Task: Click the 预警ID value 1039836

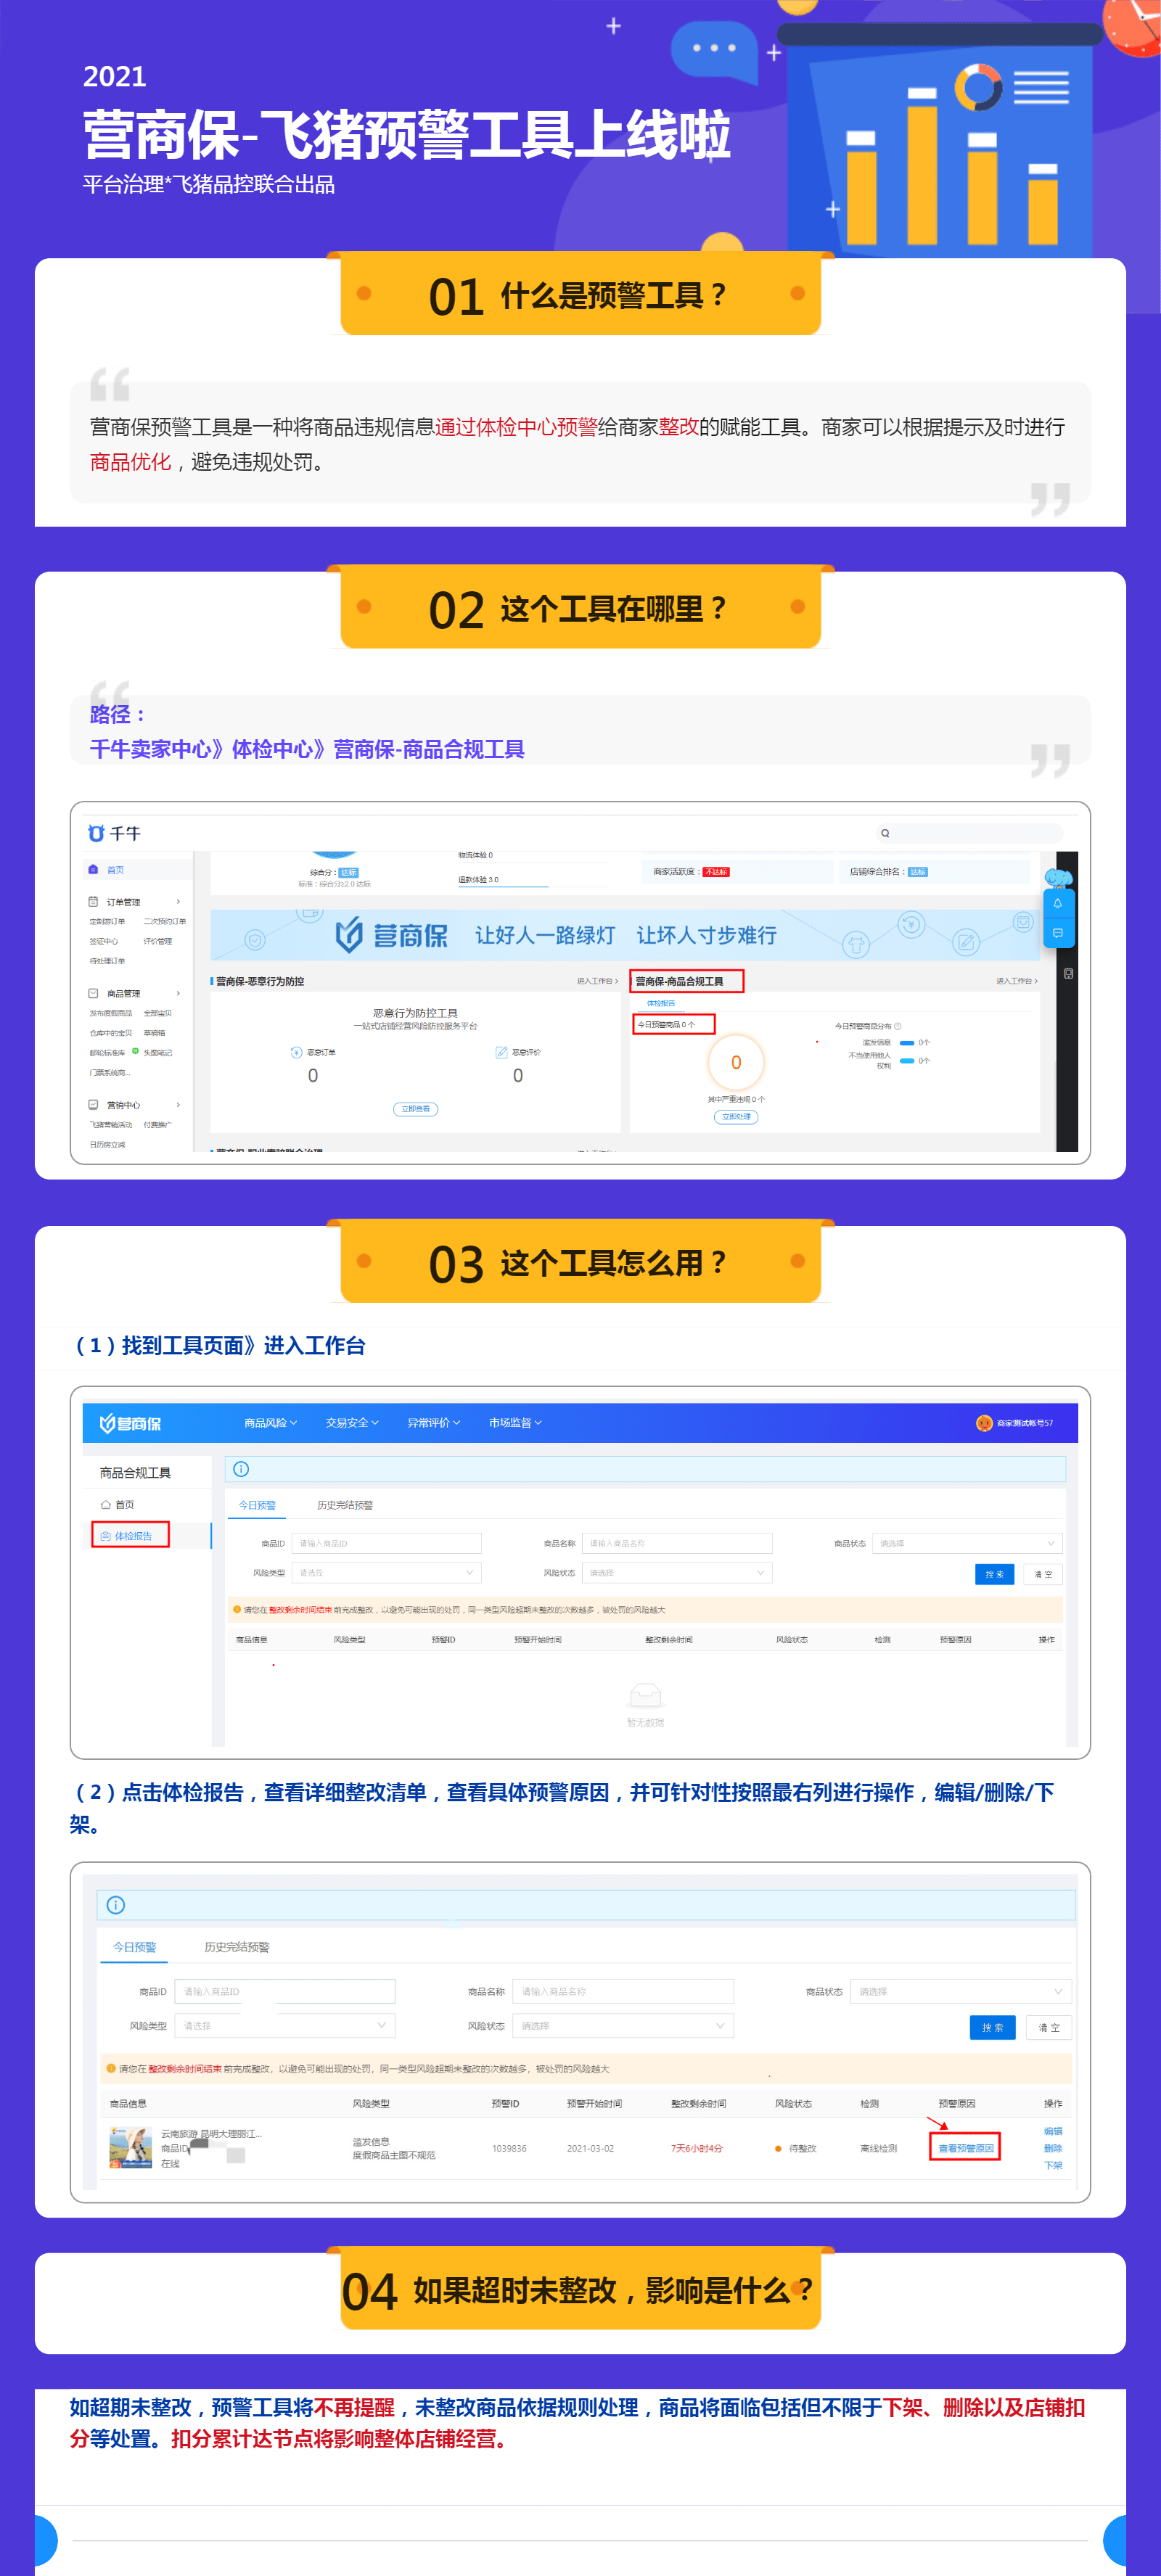Action: 509,2148
